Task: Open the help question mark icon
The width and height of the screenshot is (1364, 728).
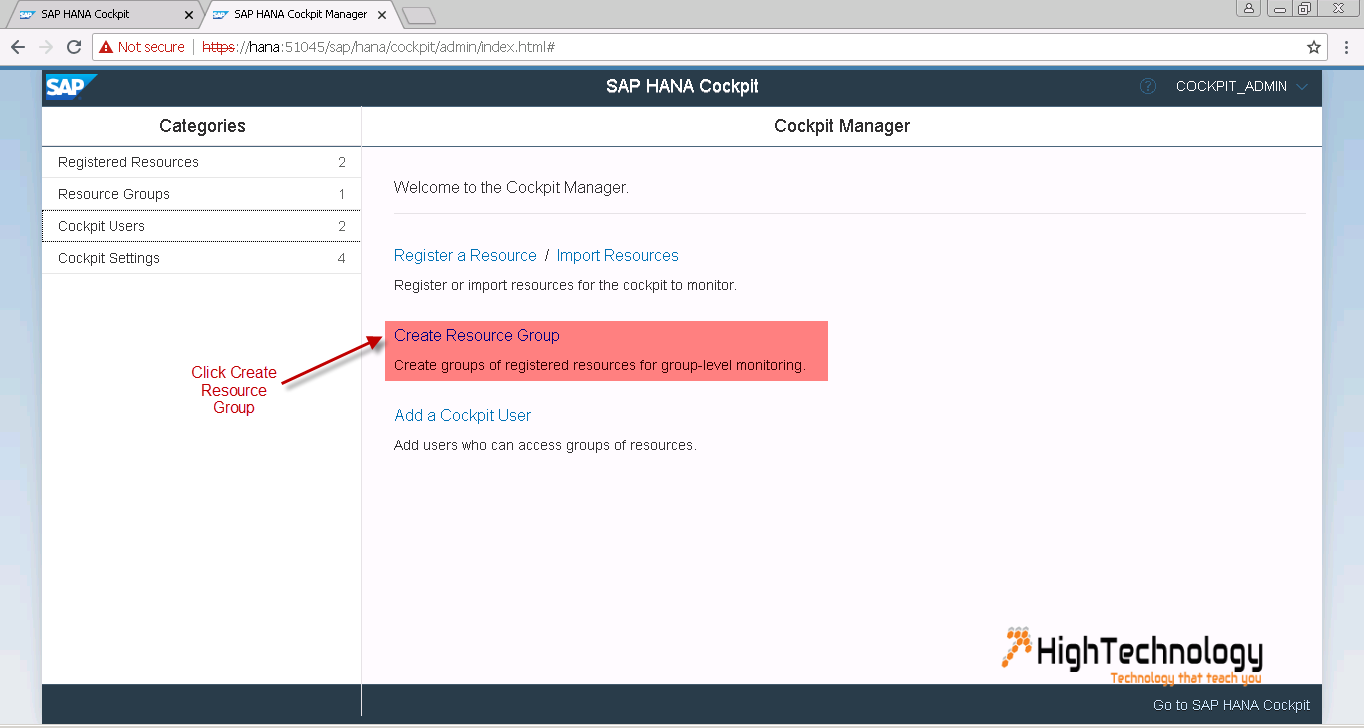Action: 1148,86
